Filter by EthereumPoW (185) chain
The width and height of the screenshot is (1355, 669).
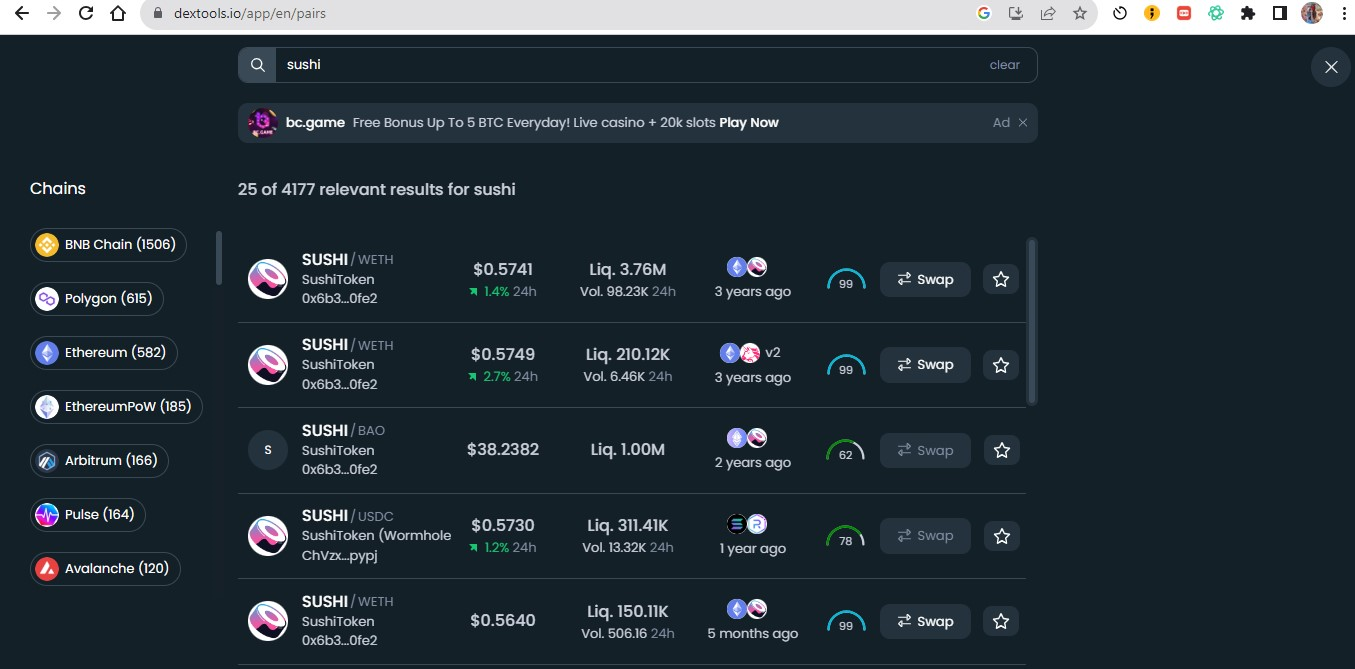pyautogui.click(x=116, y=407)
